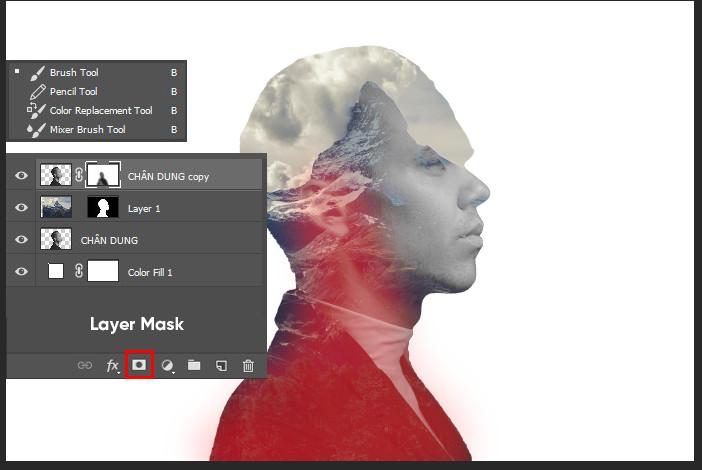Click the Link Layers icon
The width and height of the screenshot is (702, 470).
click(x=85, y=366)
